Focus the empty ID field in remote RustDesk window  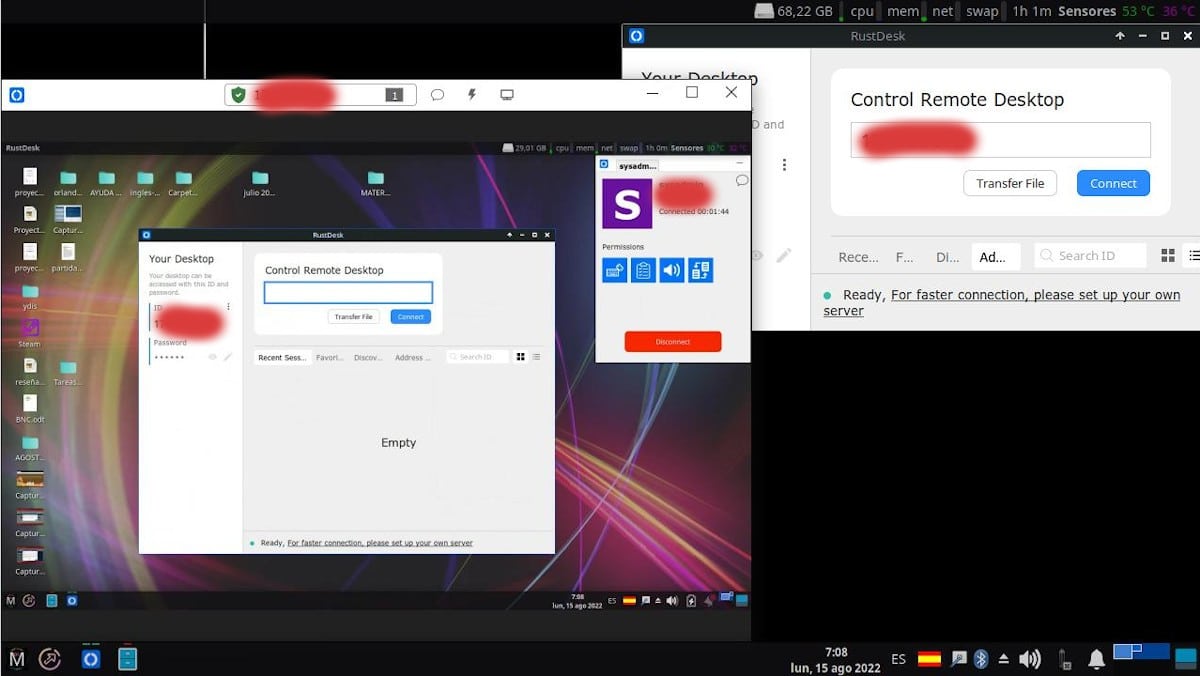[348, 292]
